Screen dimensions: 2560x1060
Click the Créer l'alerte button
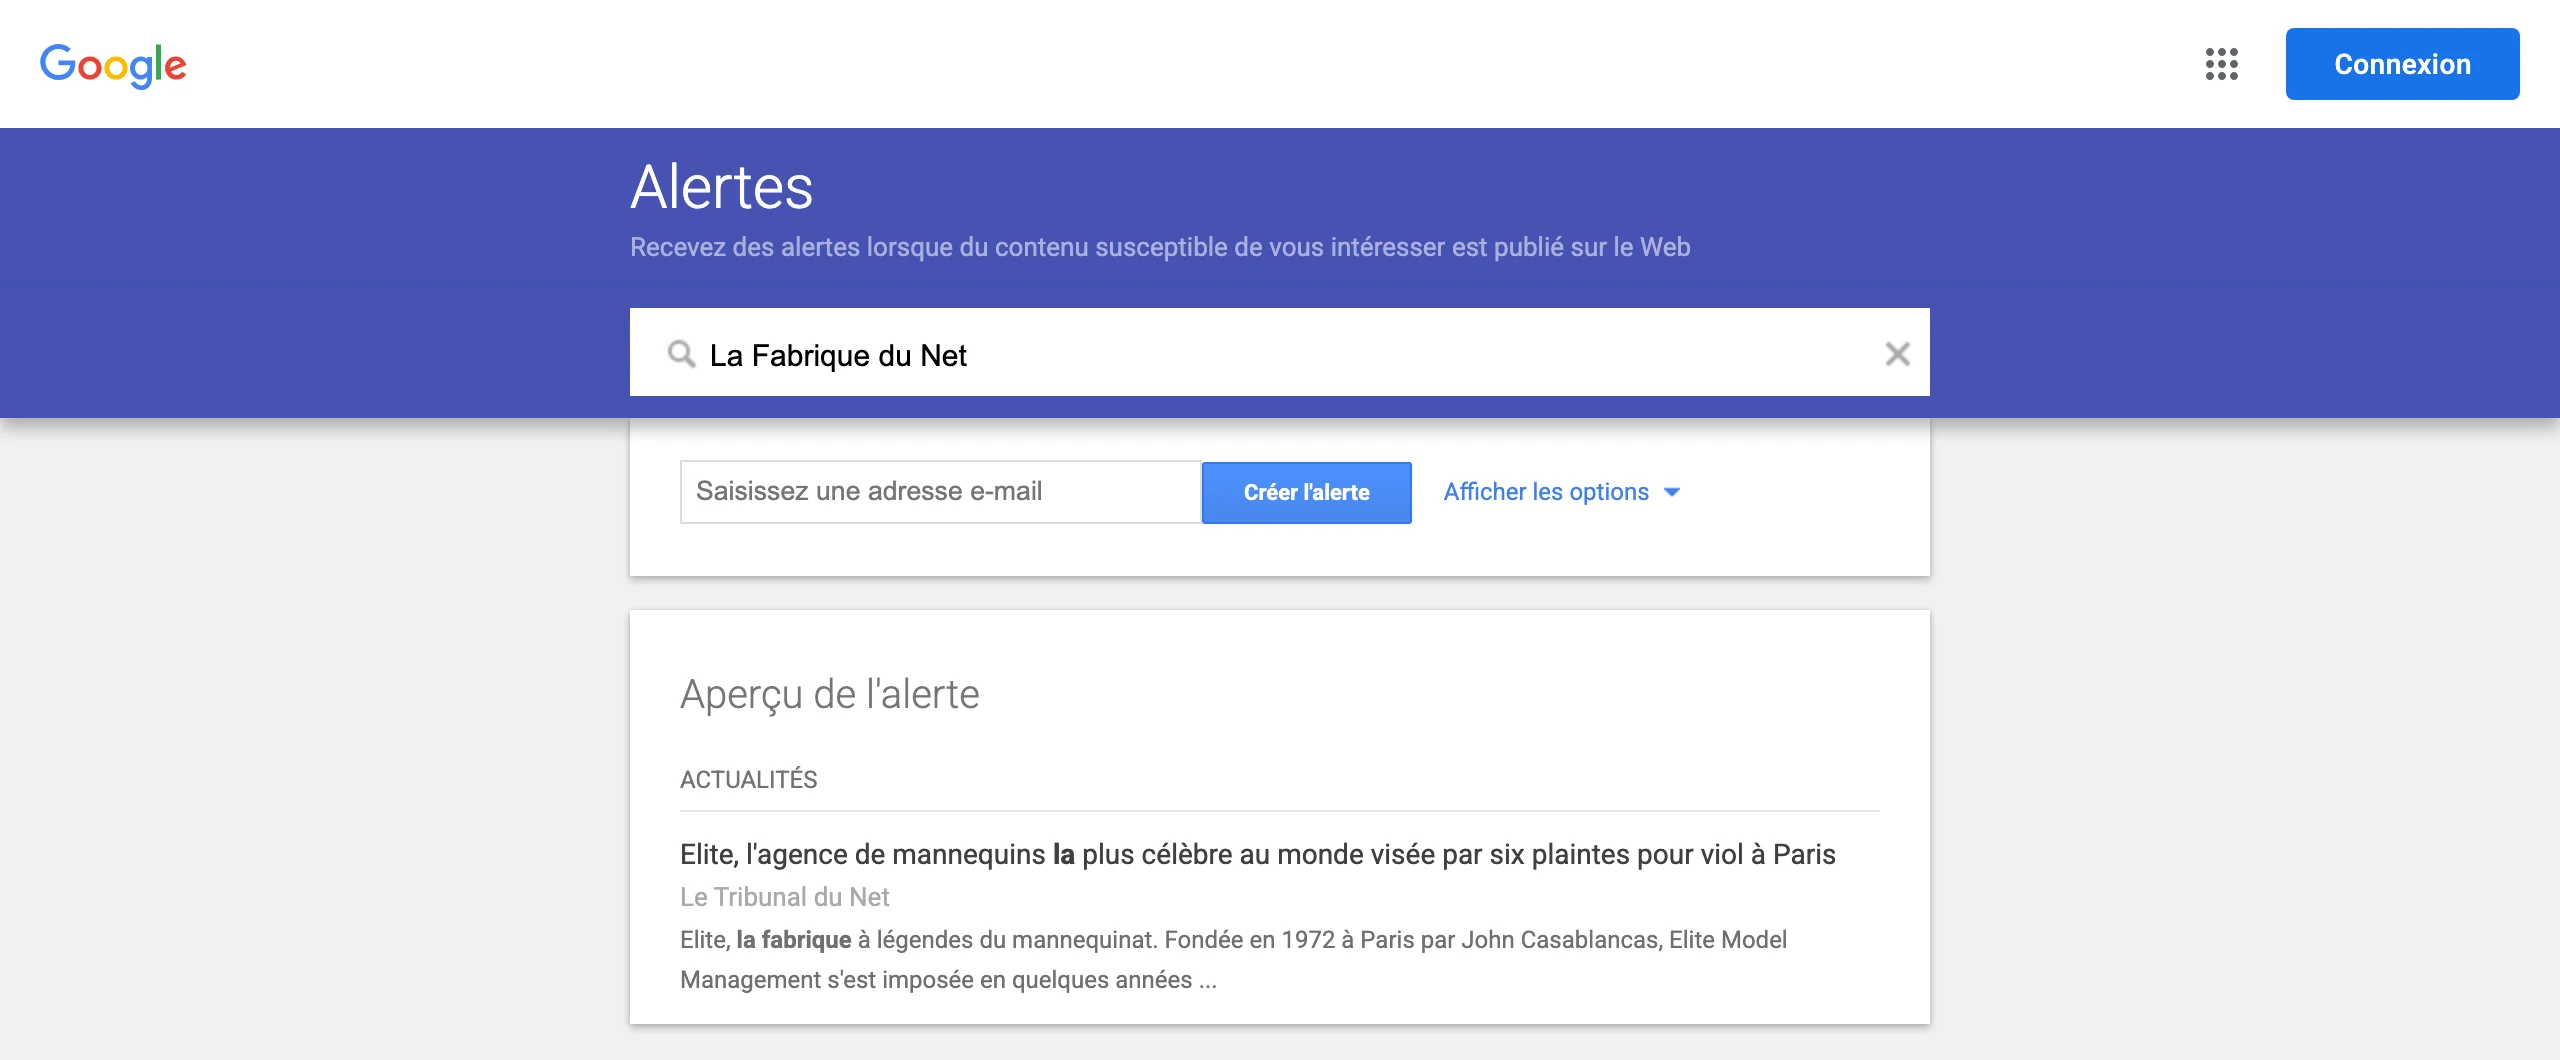(x=1306, y=492)
